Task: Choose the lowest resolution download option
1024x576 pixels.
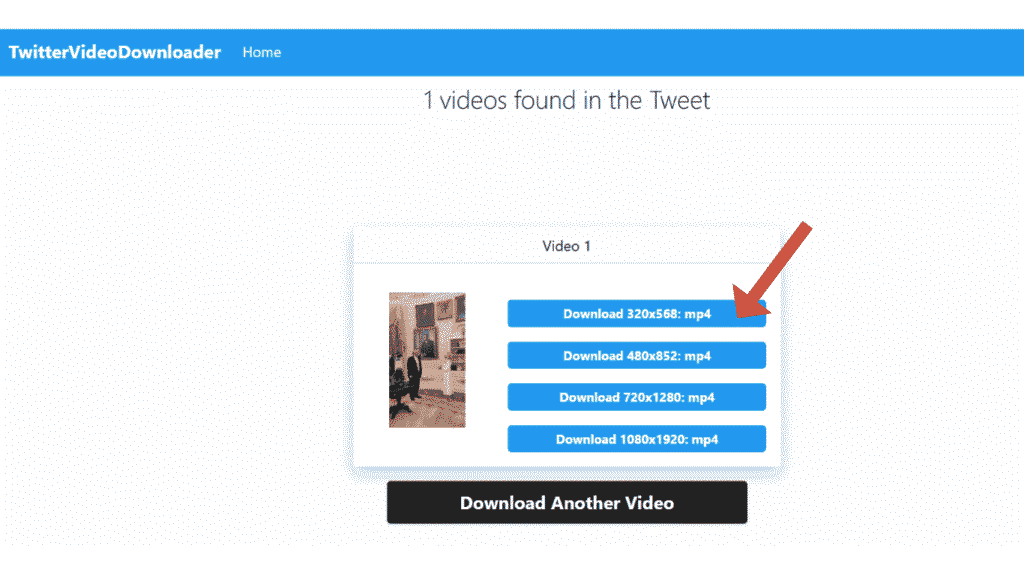Action: click(637, 313)
